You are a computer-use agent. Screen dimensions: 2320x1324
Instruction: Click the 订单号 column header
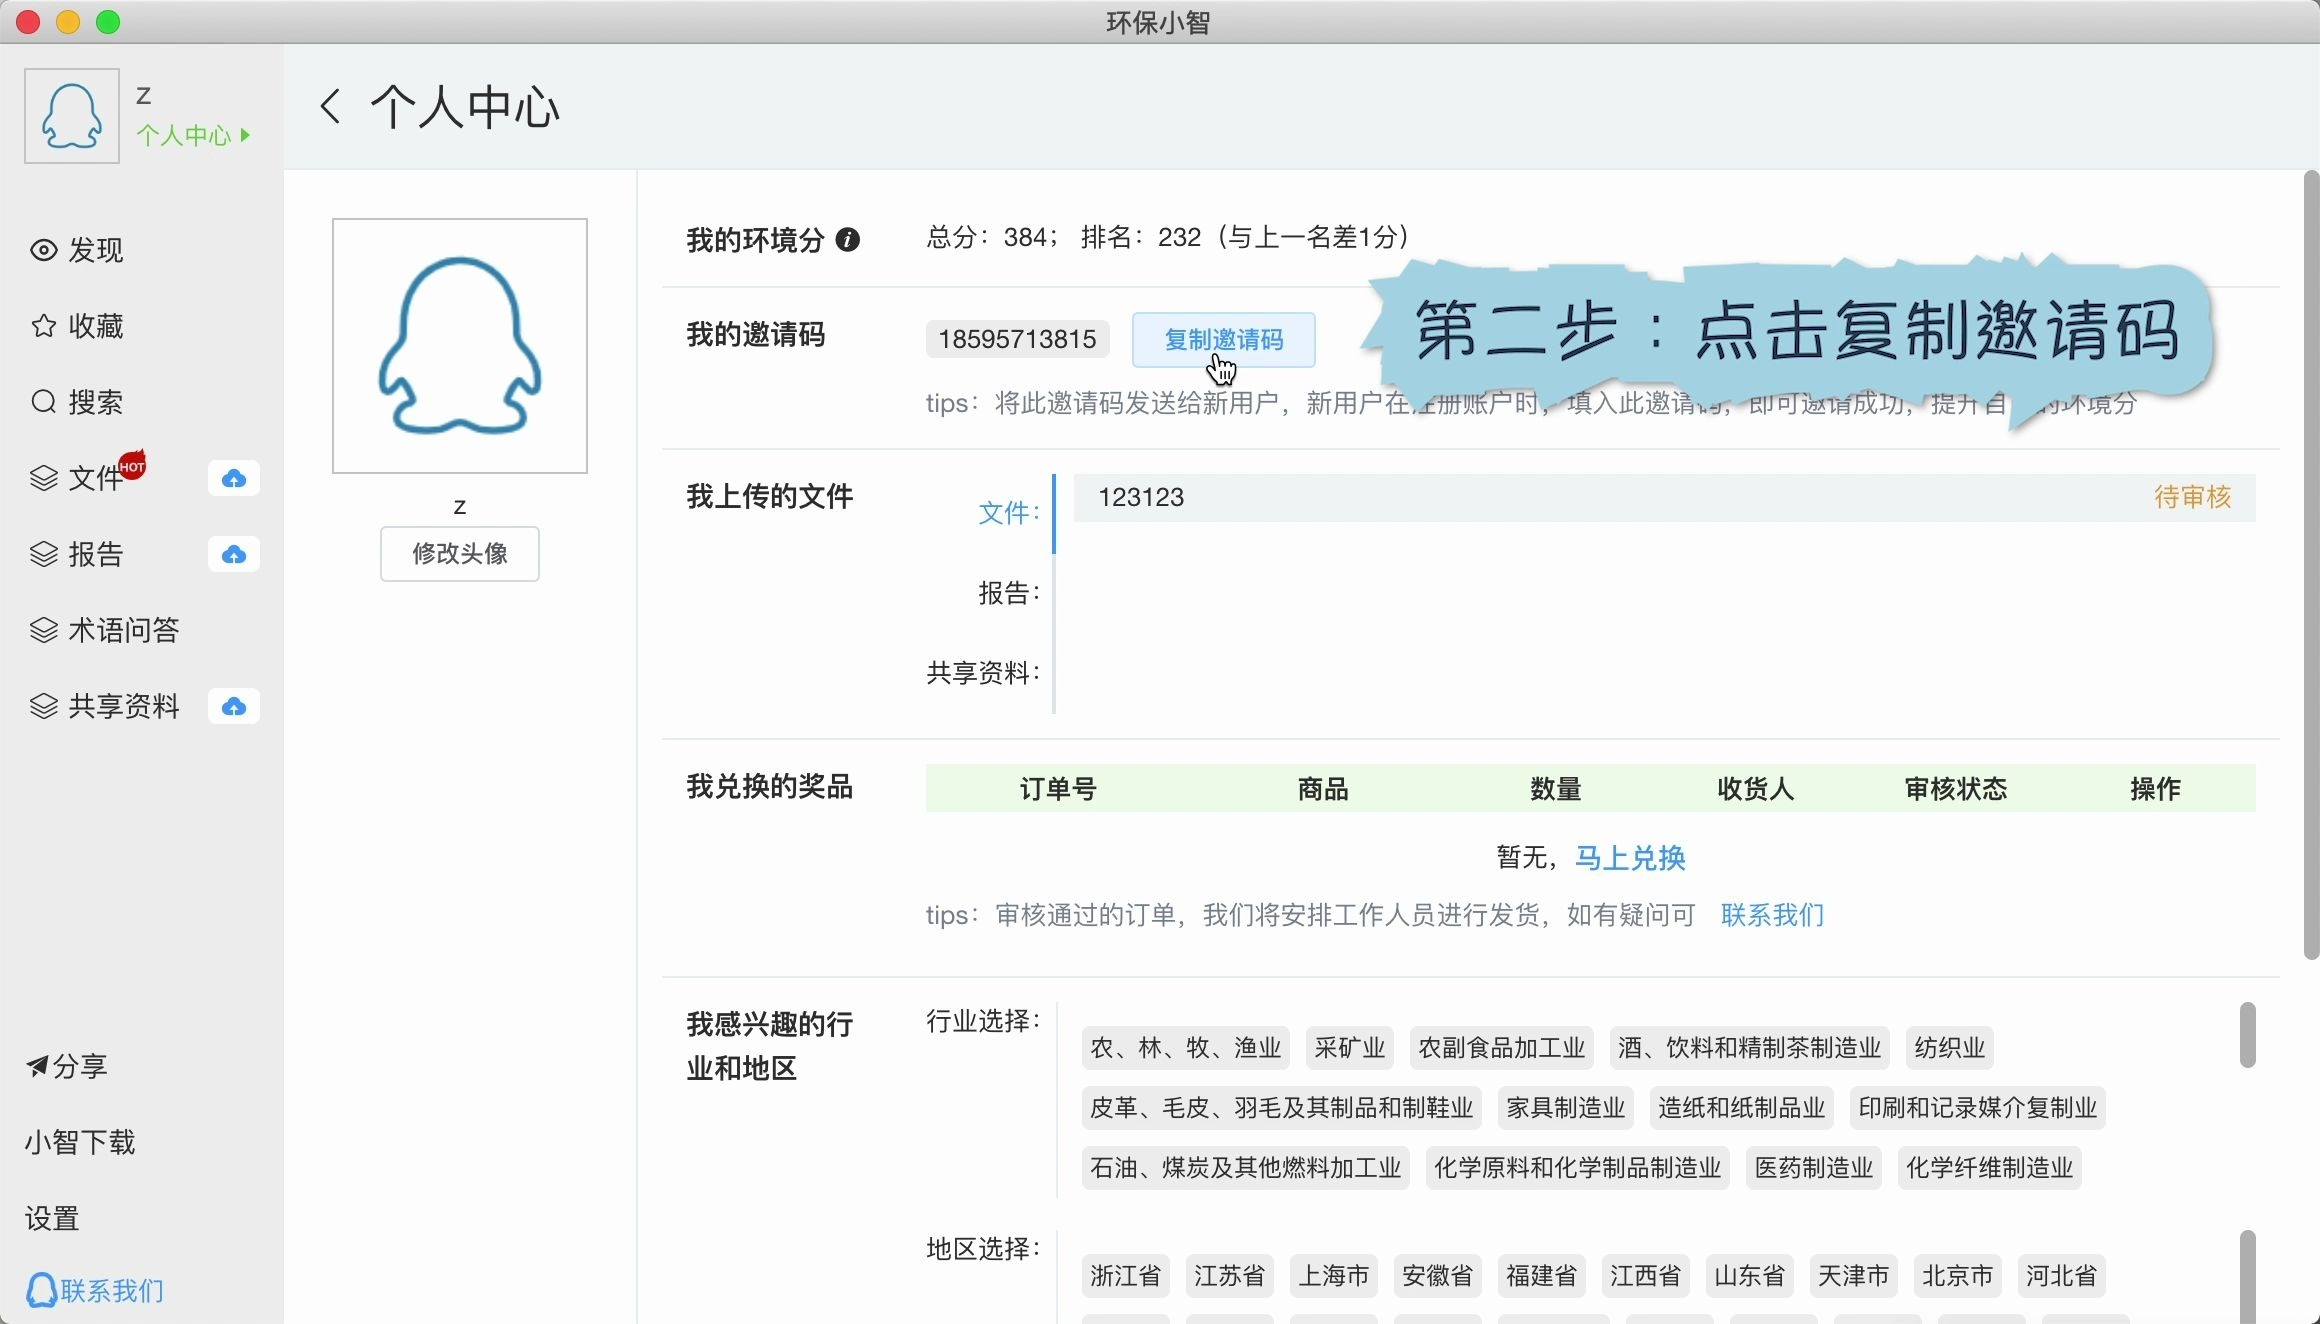[x=1058, y=789]
